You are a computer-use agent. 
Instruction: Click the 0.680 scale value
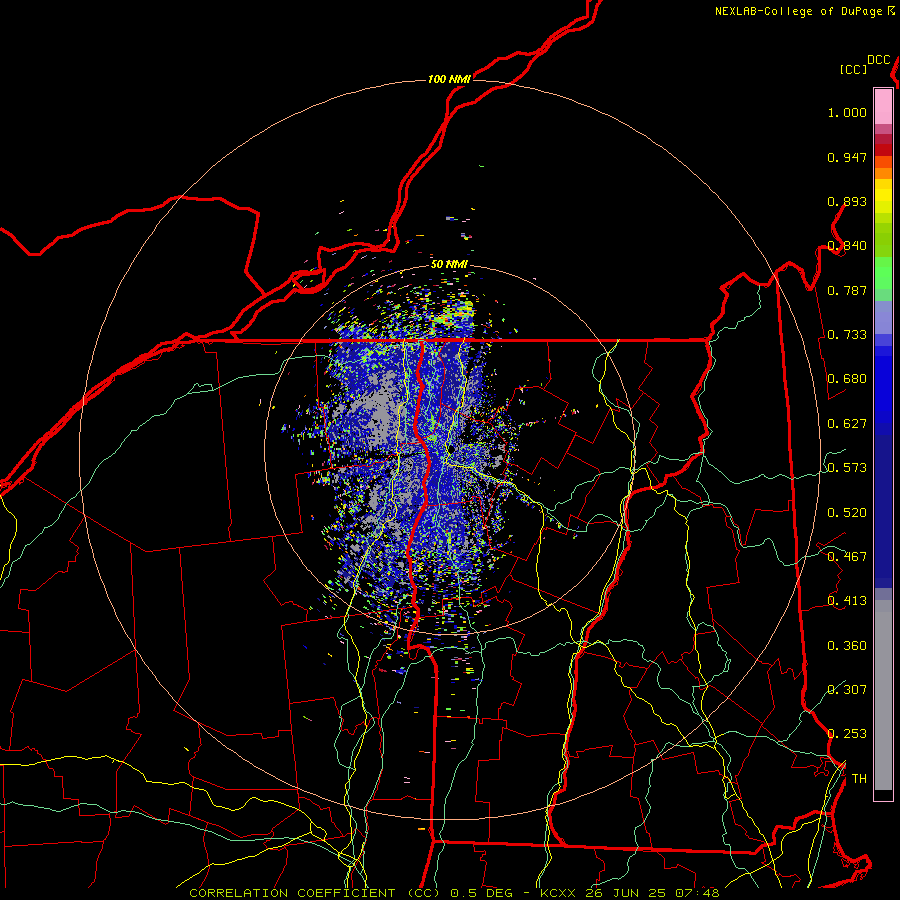coord(847,379)
